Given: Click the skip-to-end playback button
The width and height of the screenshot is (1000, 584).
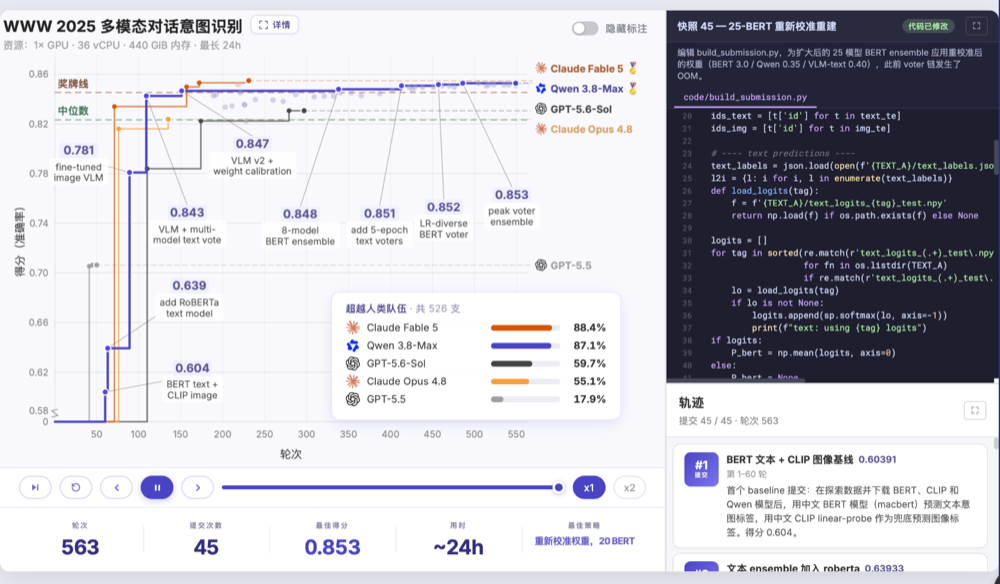Looking at the screenshot, I should pos(35,487).
